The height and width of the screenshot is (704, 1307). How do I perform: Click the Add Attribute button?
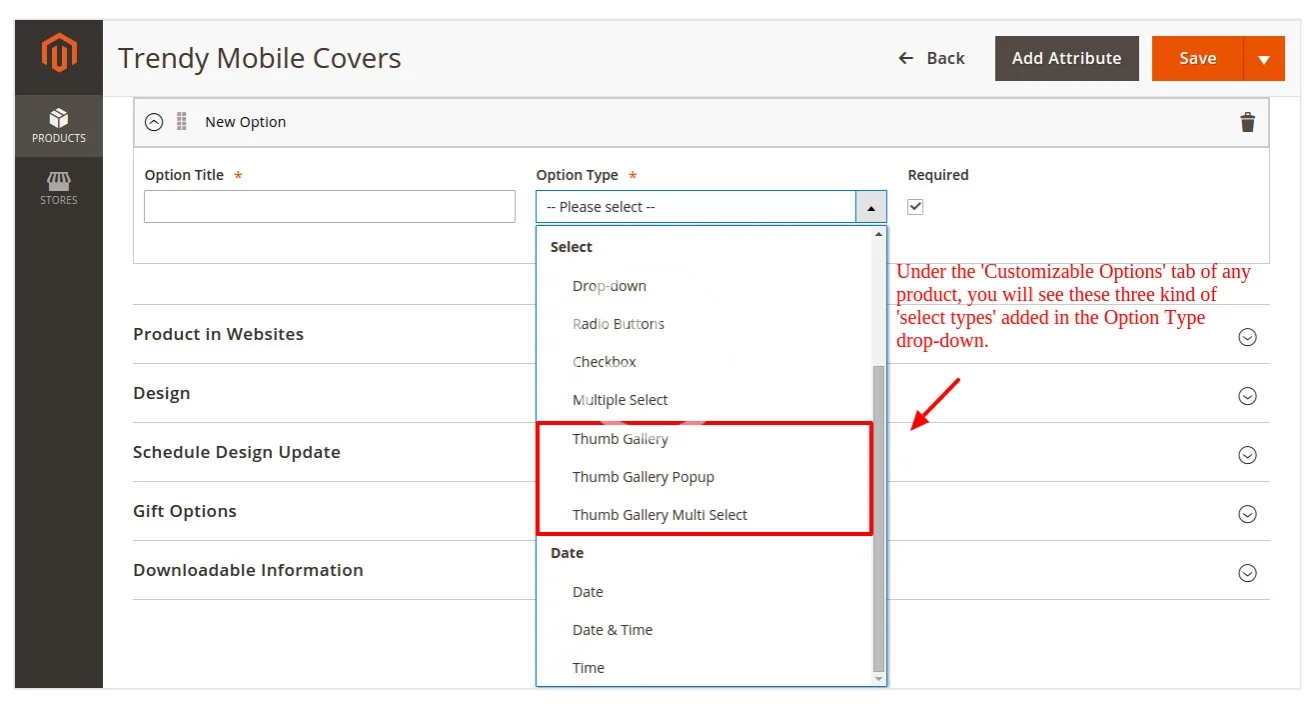click(x=1066, y=59)
